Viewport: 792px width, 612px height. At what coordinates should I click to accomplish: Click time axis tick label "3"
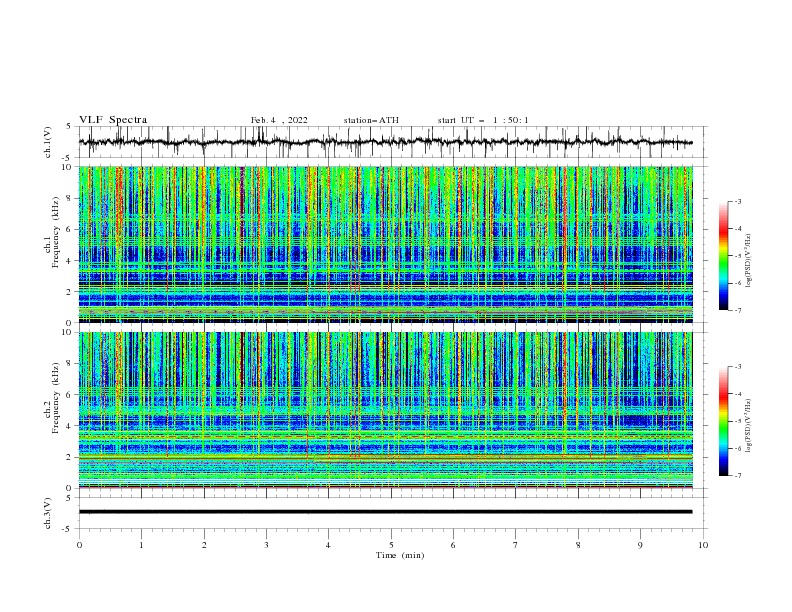[266, 545]
